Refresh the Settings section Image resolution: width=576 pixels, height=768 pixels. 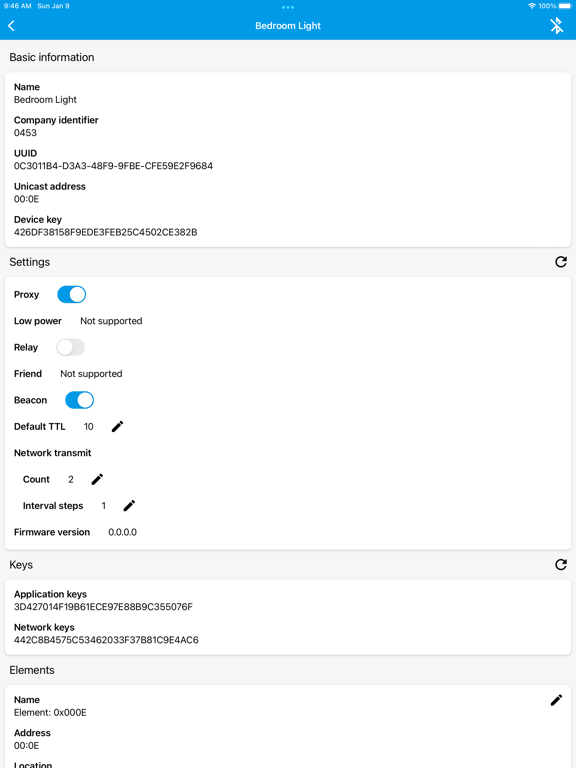pyautogui.click(x=561, y=262)
